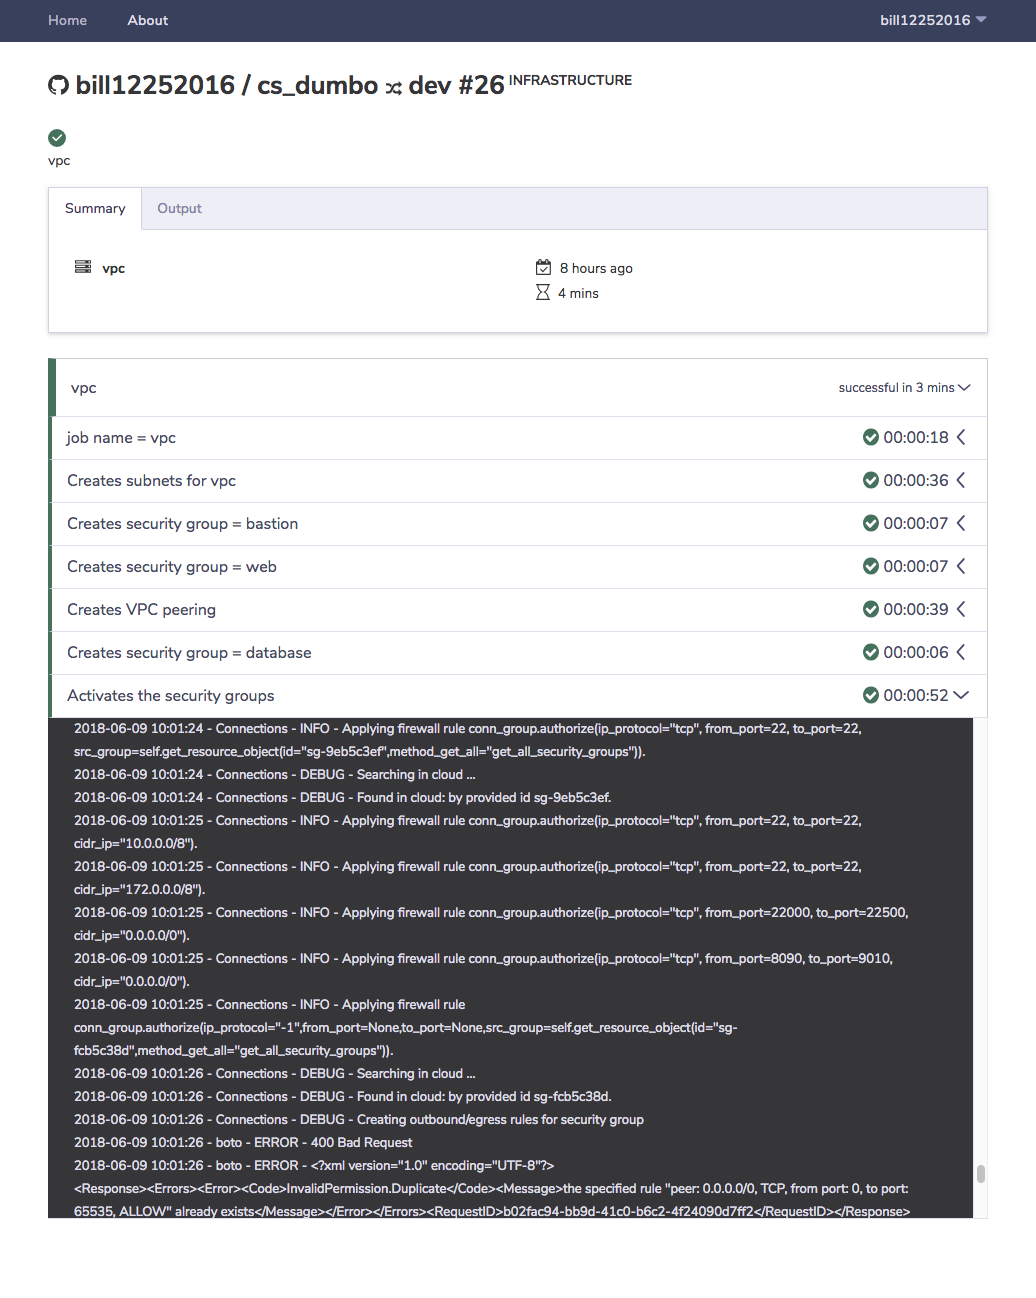Click the GitHub octocat icon in the header
Screen dimensions: 1036x1298
tap(58, 85)
